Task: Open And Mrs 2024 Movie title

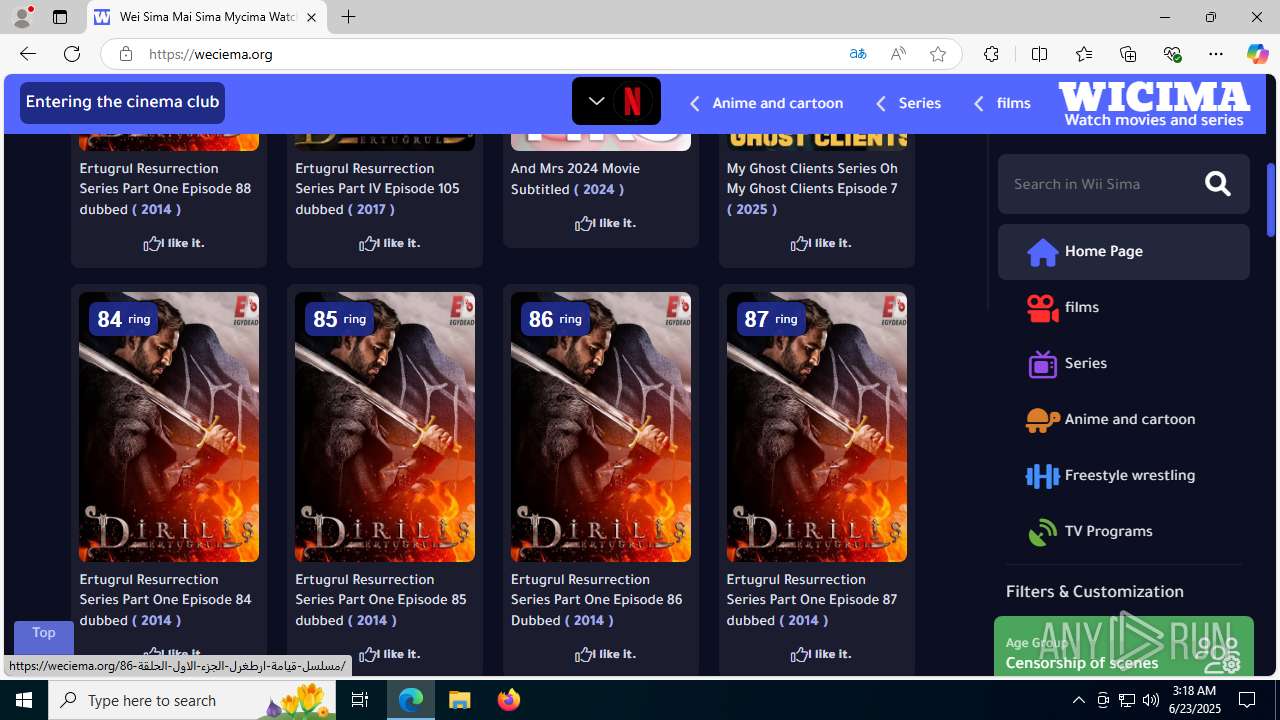Action: [x=576, y=178]
